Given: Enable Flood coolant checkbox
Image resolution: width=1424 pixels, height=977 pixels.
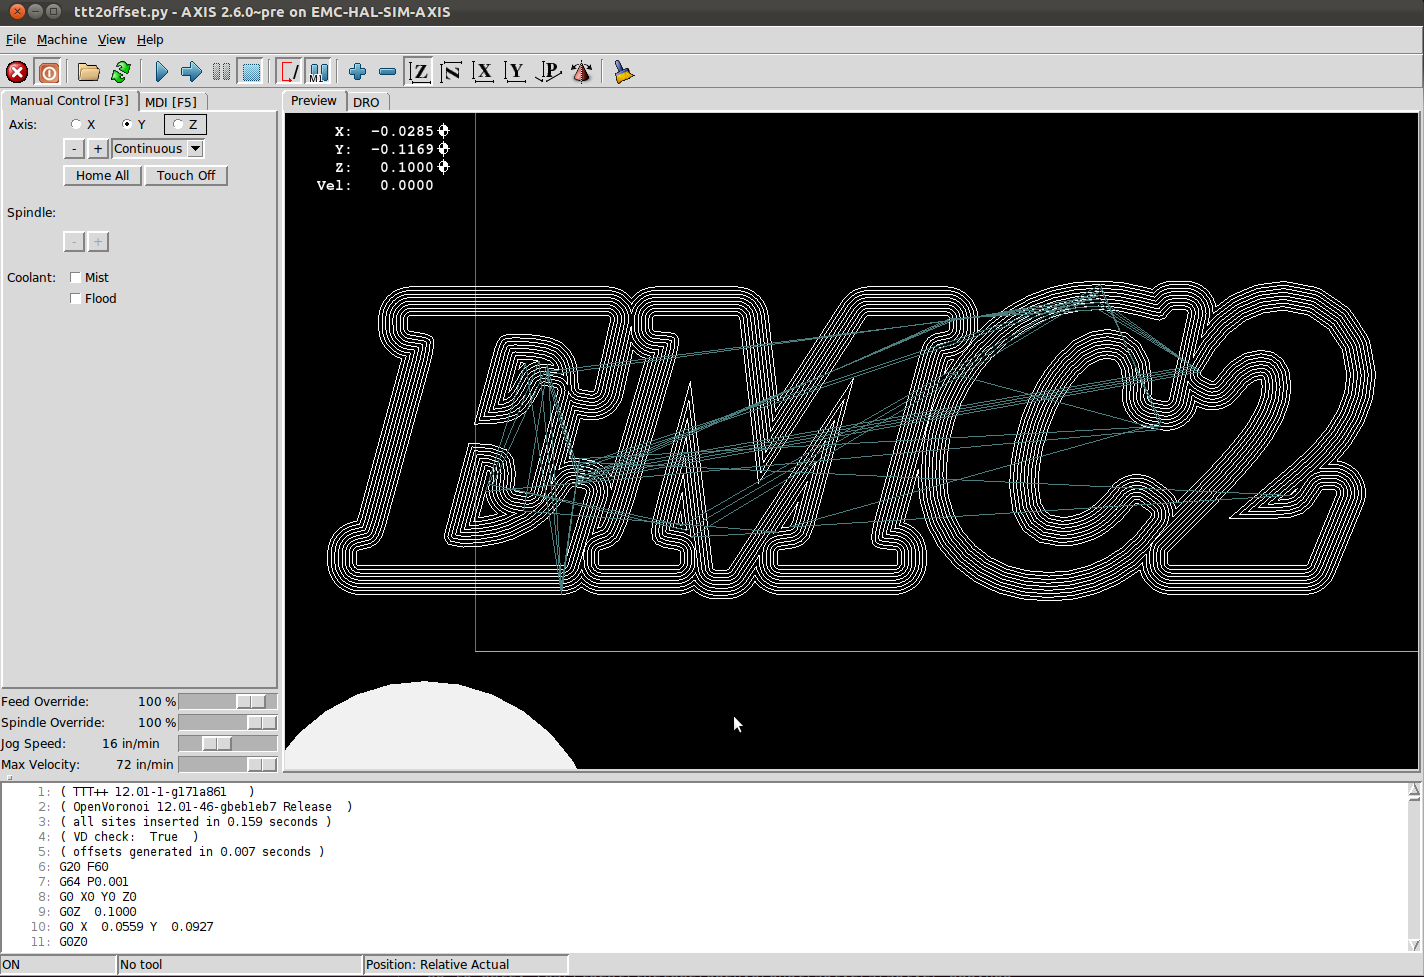Looking at the screenshot, I should pyautogui.click(x=75, y=298).
